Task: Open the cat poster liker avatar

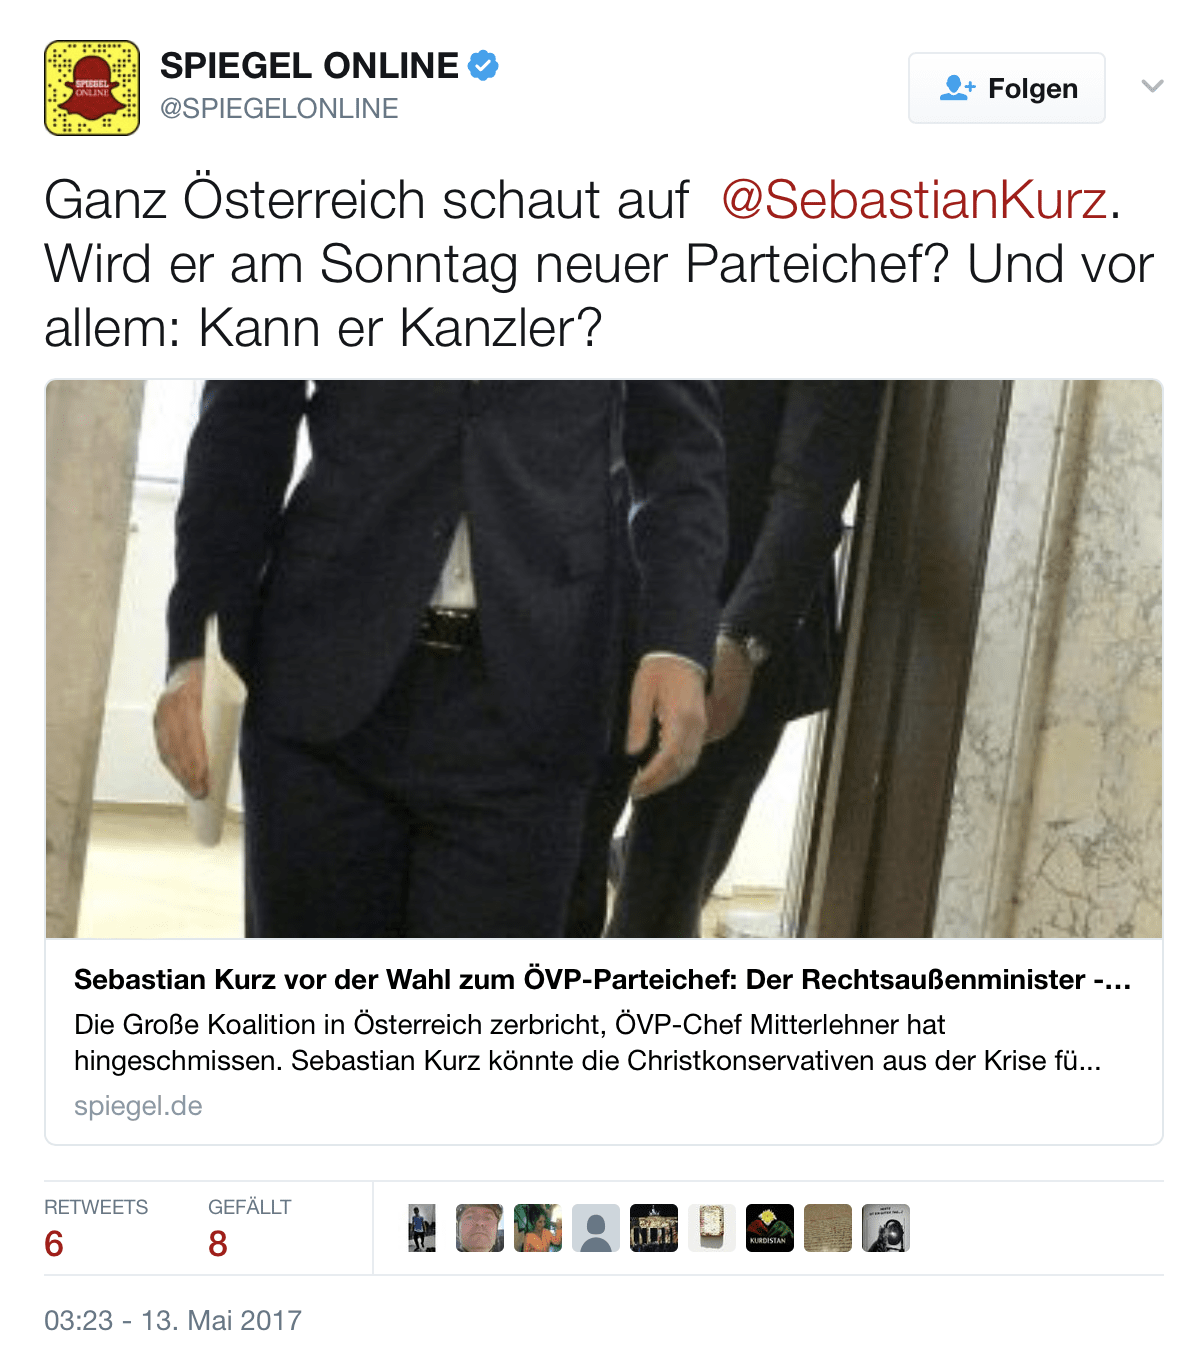Action: click(886, 1228)
